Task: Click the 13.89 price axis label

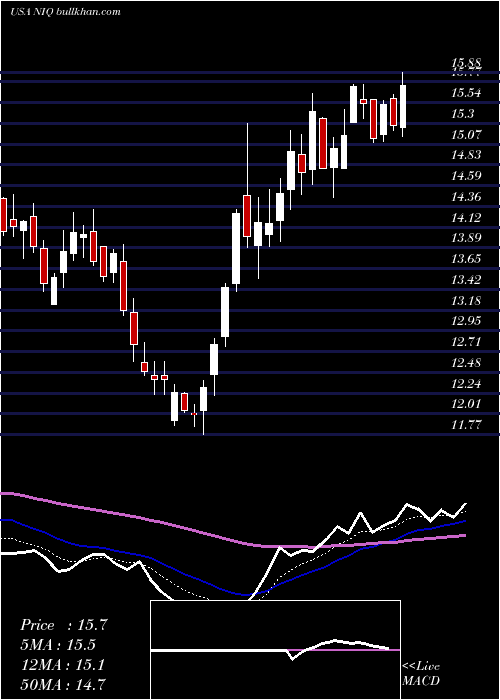Action: [466, 238]
